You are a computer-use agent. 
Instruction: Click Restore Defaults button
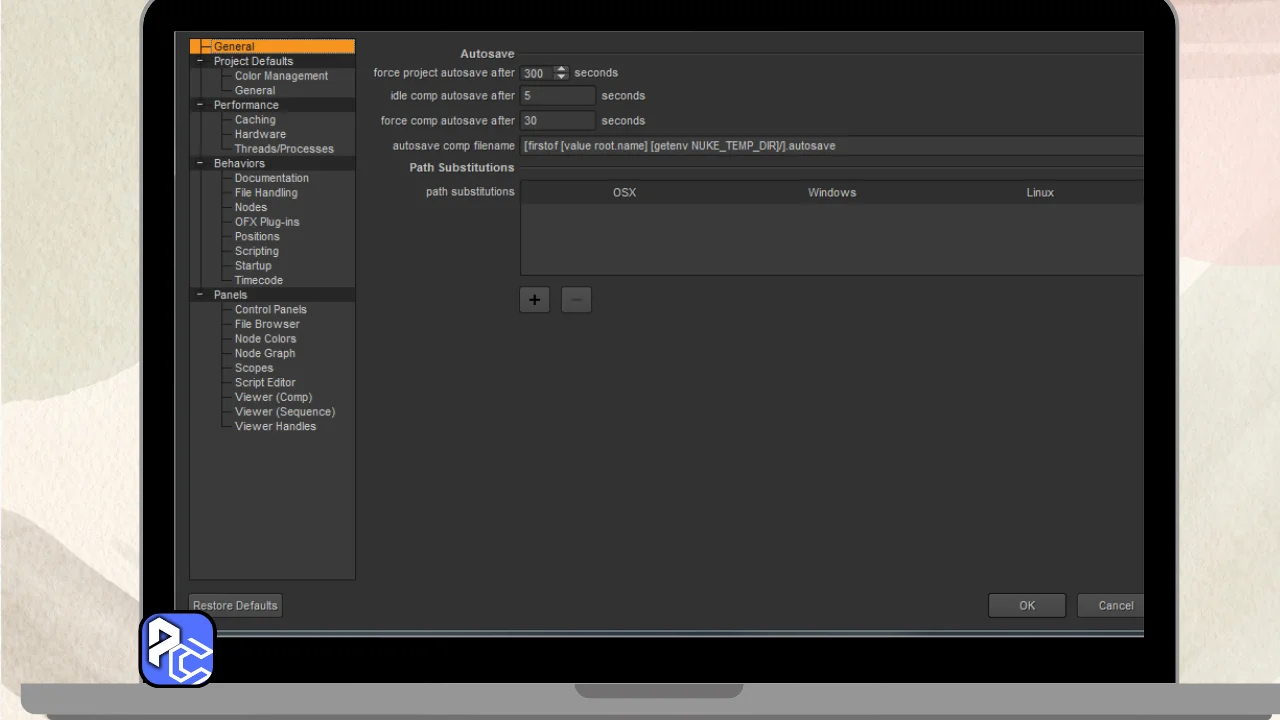click(x=235, y=605)
